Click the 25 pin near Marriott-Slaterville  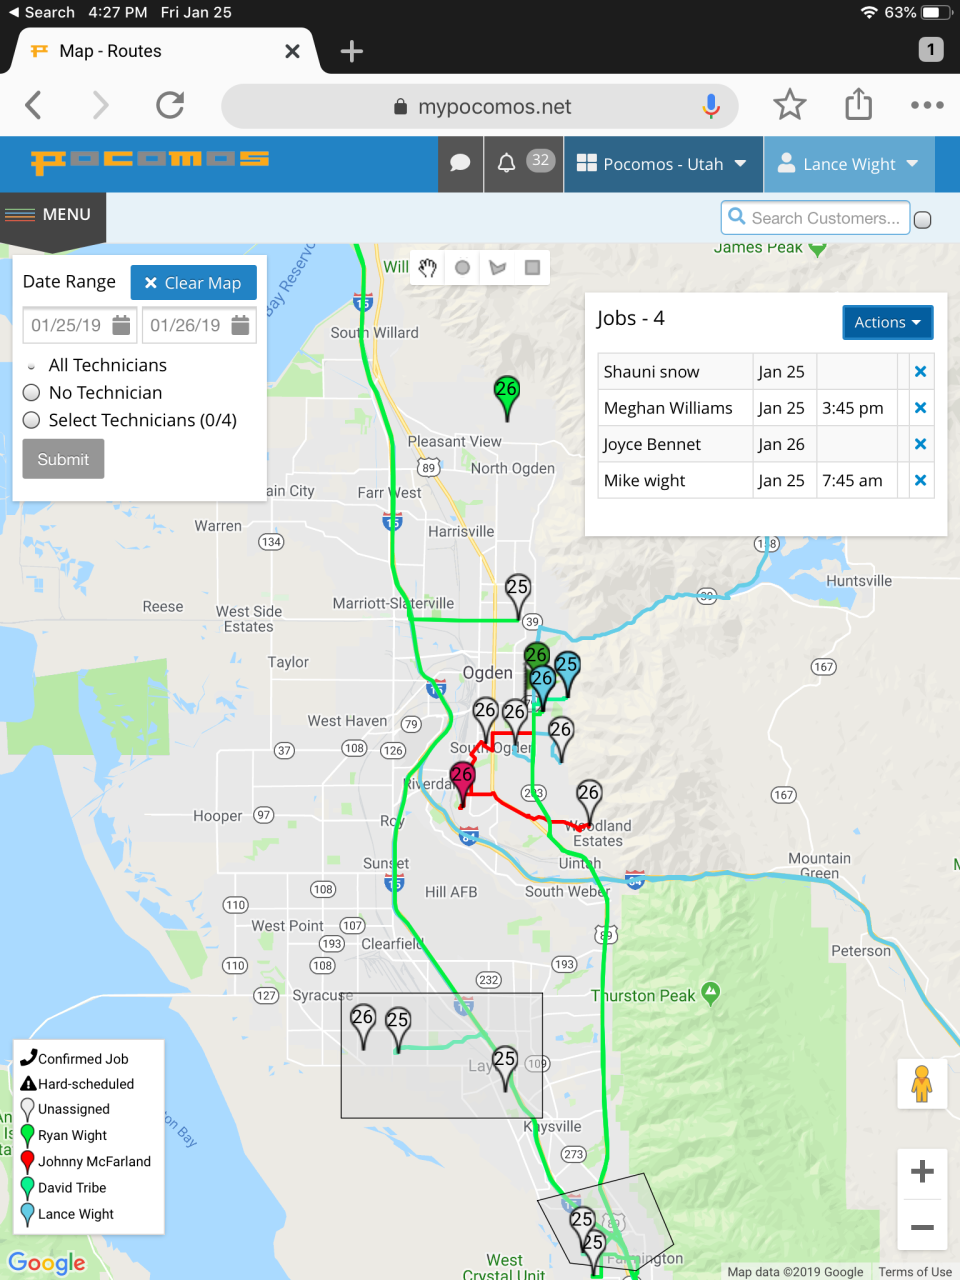click(517, 597)
